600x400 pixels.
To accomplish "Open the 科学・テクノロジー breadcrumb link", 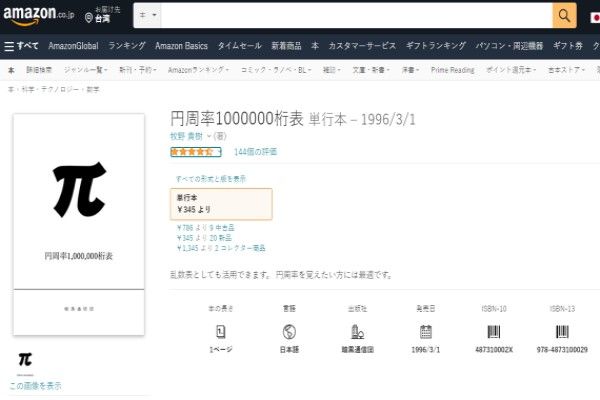I will point(50,90).
